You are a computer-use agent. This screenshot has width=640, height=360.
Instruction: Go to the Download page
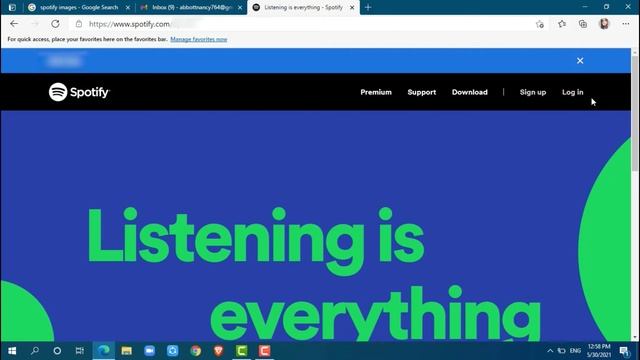tap(469, 92)
